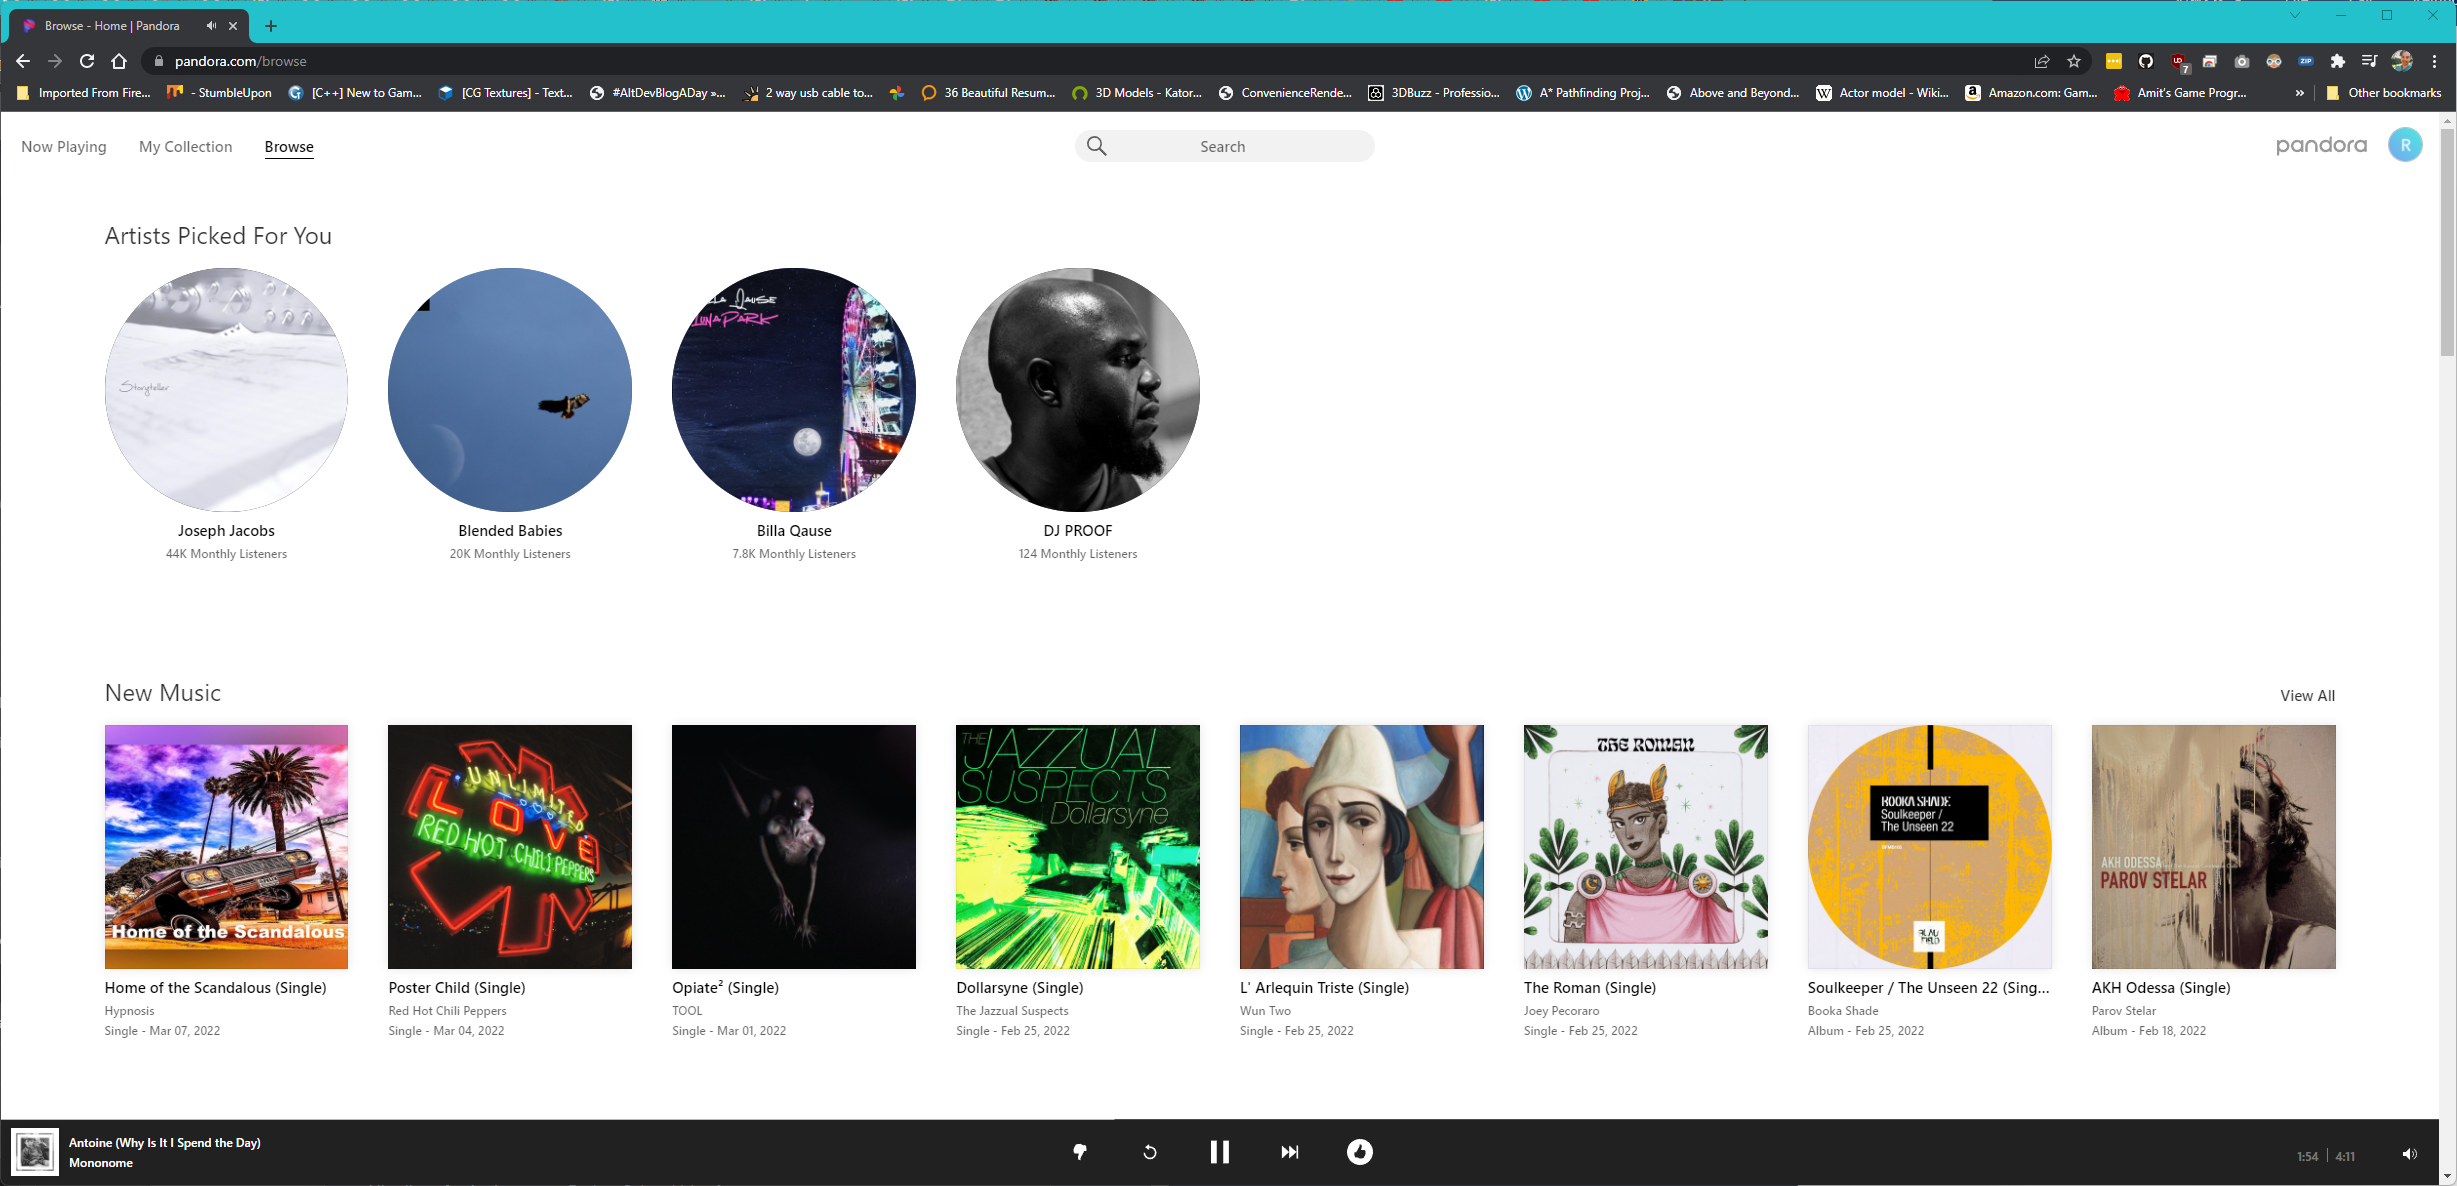Screen dimensions: 2457x1186
Task: Open Opiate² album cover
Action: 794,847
